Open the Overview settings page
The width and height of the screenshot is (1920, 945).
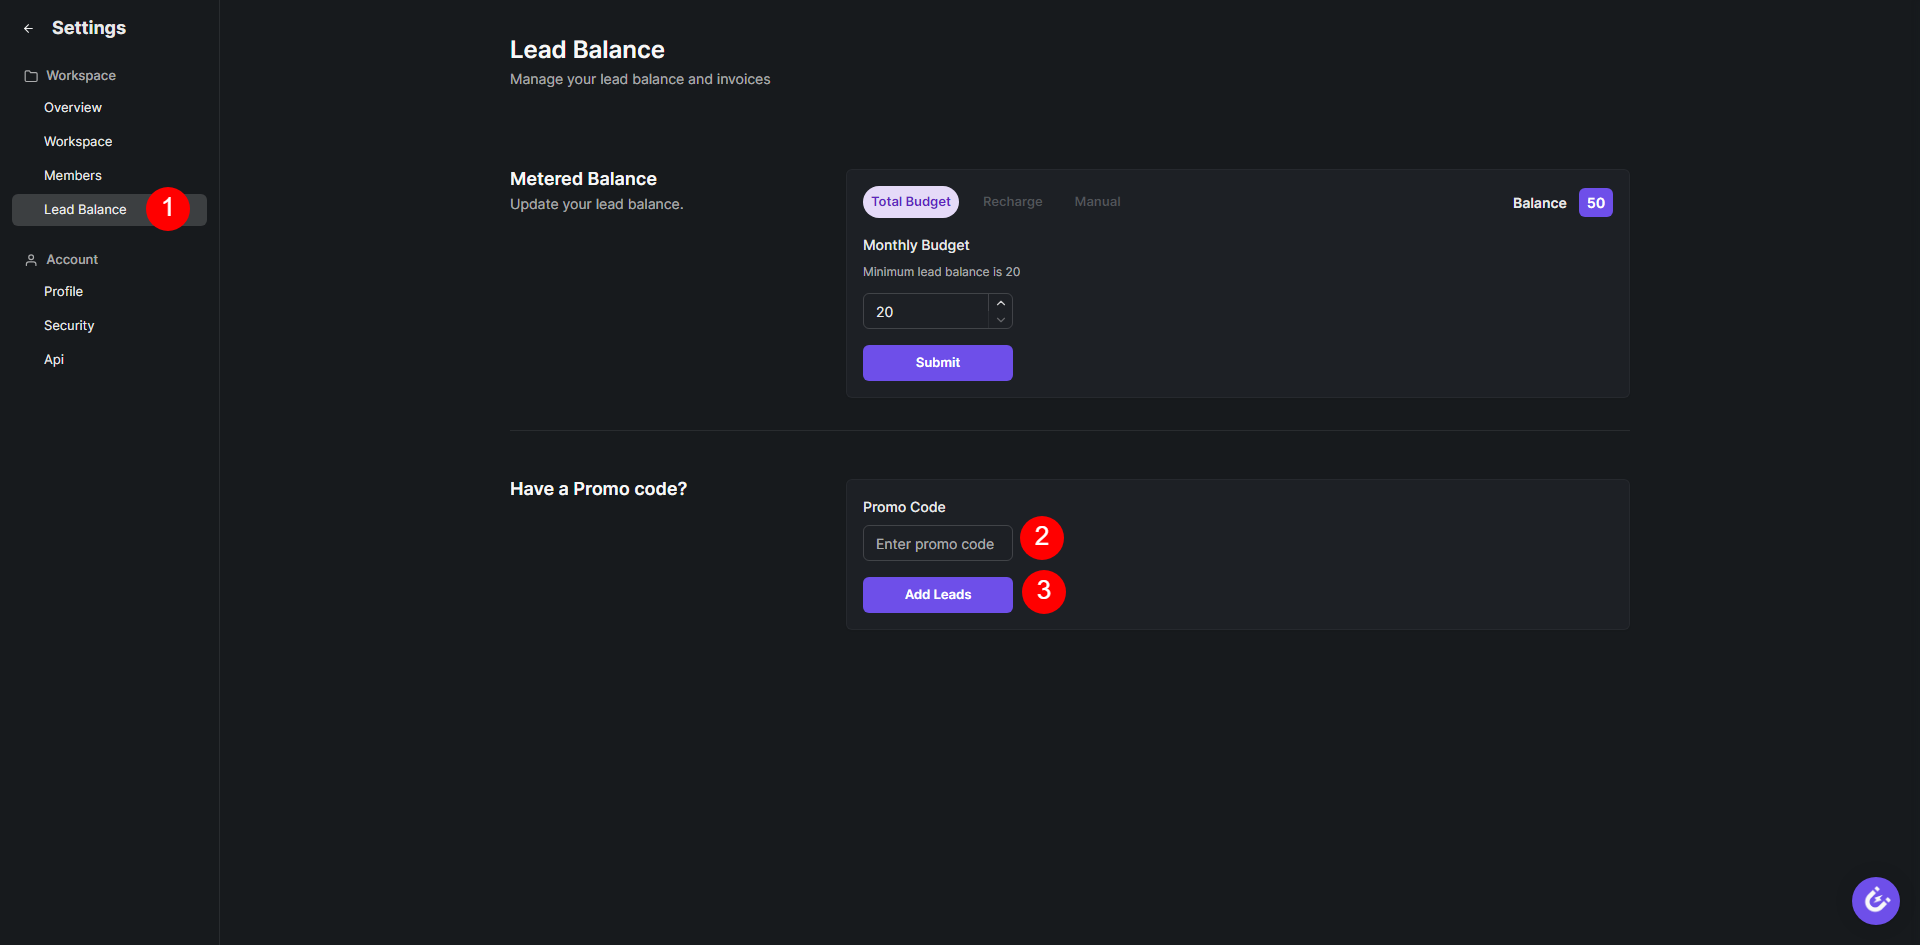click(x=73, y=108)
